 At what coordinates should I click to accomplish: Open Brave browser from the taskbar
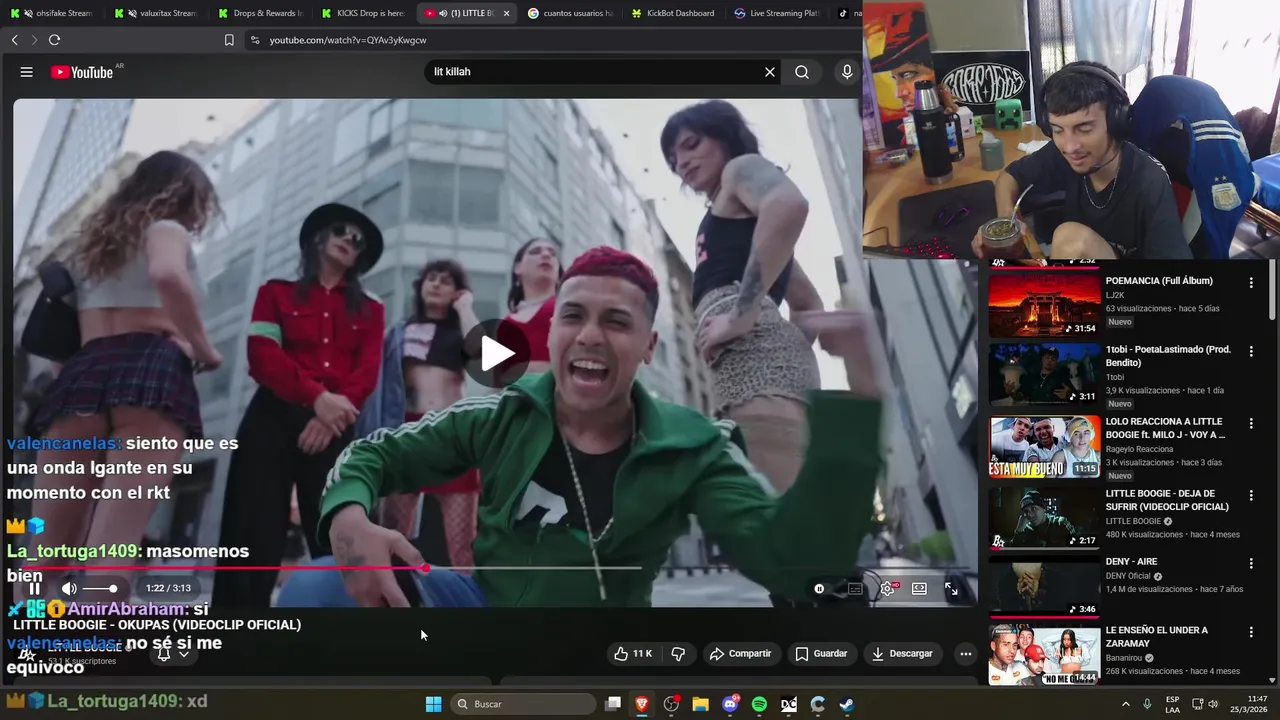coord(642,704)
